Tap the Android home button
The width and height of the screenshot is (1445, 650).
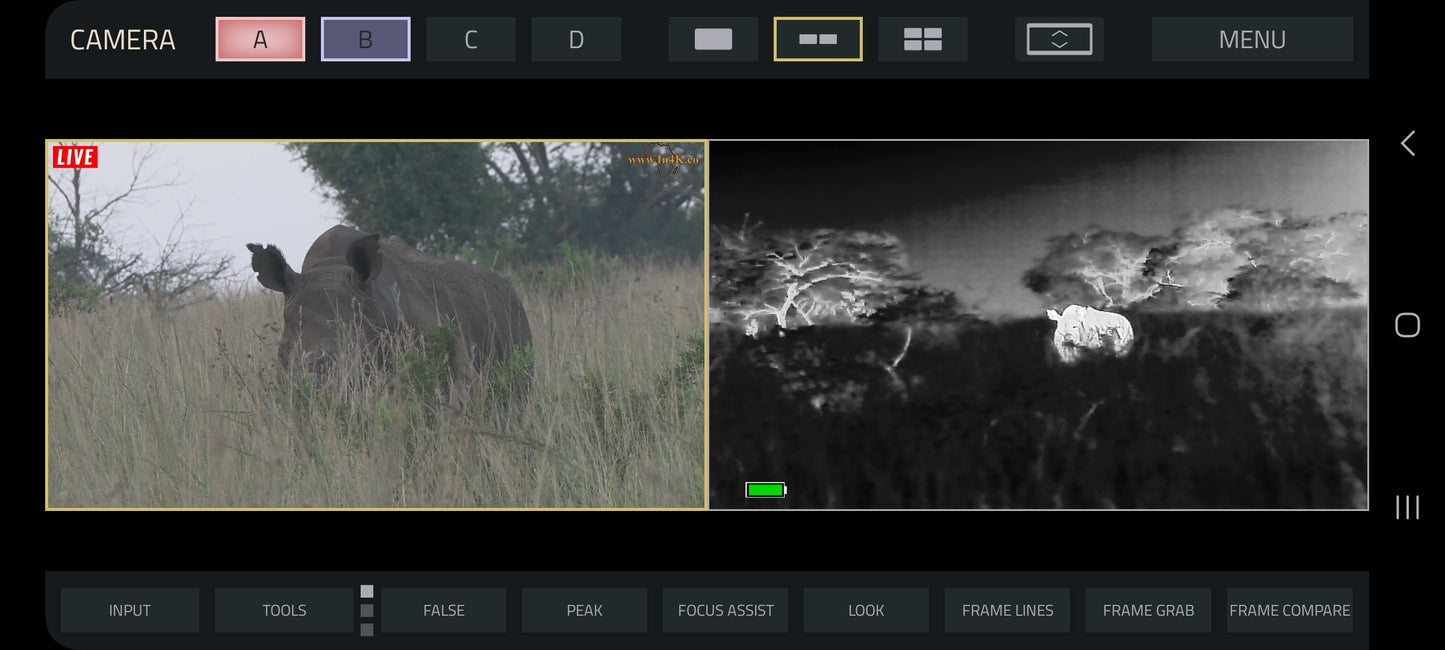pyautogui.click(x=1407, y=325)
